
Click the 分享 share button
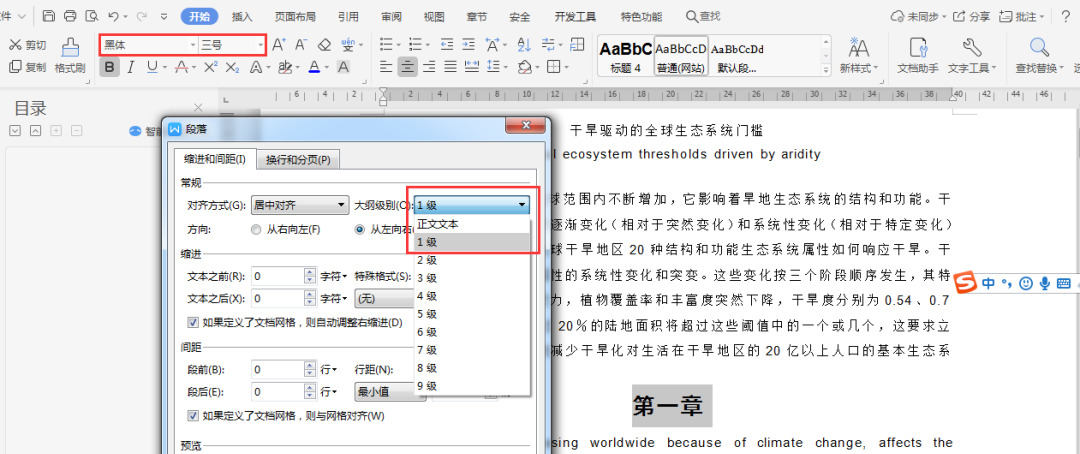pyautogui.click(x=971, y=17)
